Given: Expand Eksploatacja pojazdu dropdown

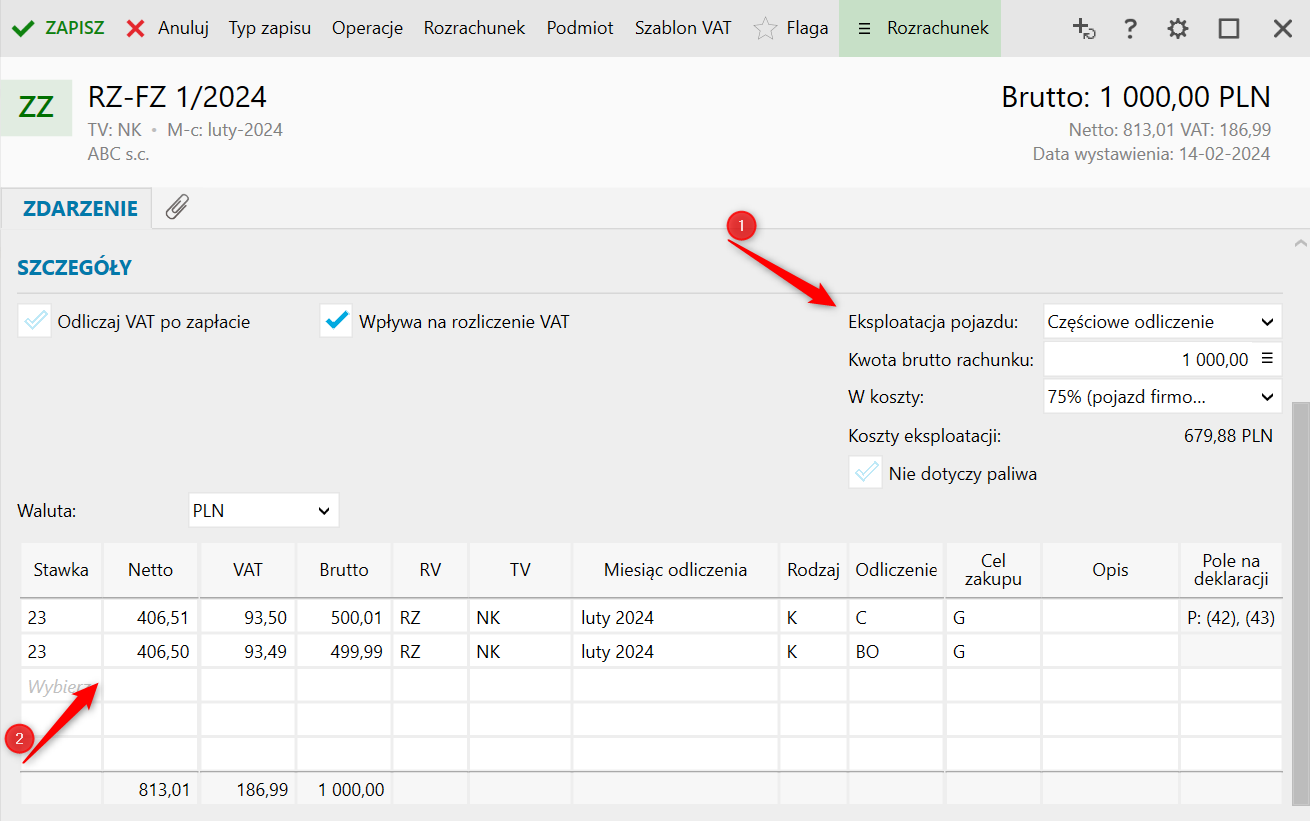Looking at the screenshot, I should click(x=1162, y=322).
